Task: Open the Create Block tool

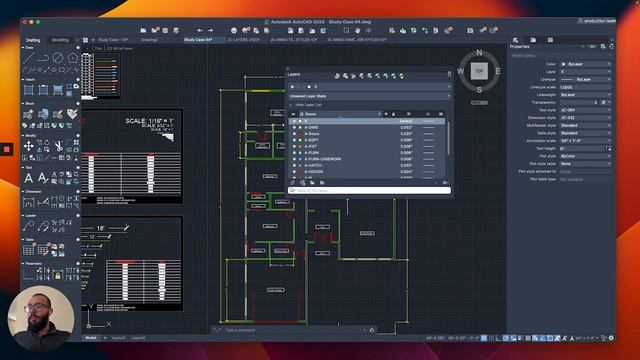Action: click(x=43, y=114)
